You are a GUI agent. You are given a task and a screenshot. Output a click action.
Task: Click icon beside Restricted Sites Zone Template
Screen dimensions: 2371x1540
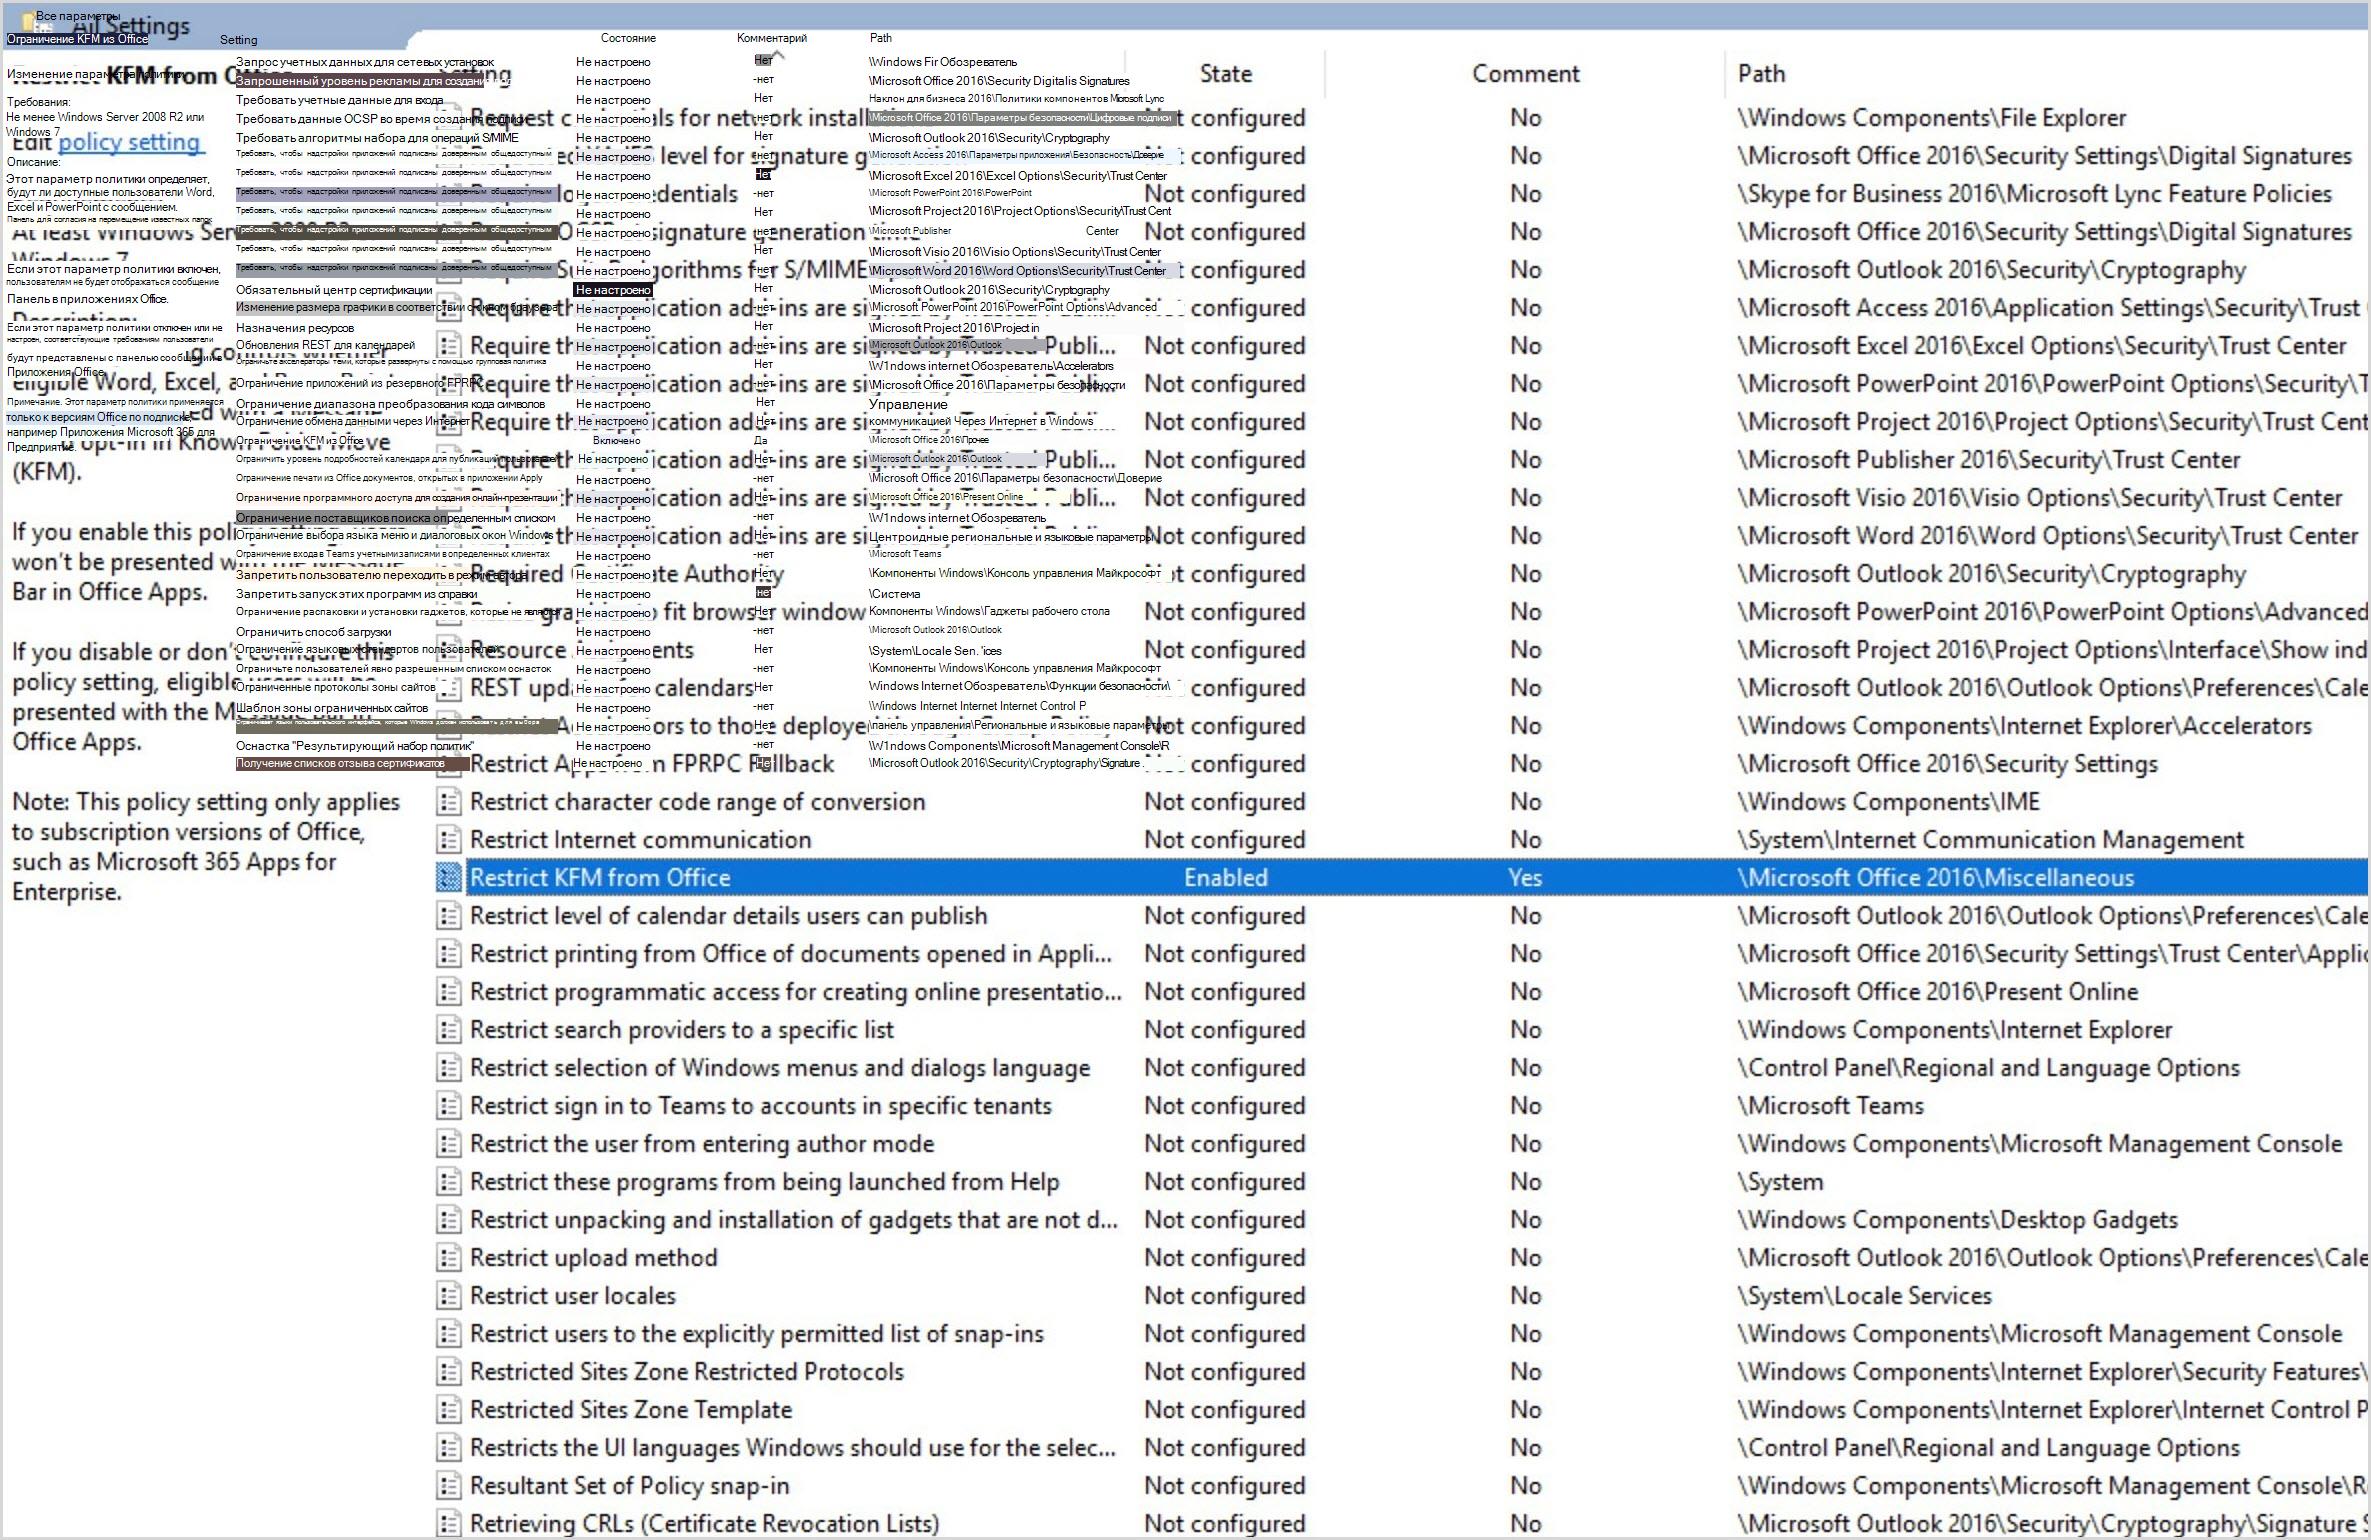pyautogui.click(x=449, y=1410)
